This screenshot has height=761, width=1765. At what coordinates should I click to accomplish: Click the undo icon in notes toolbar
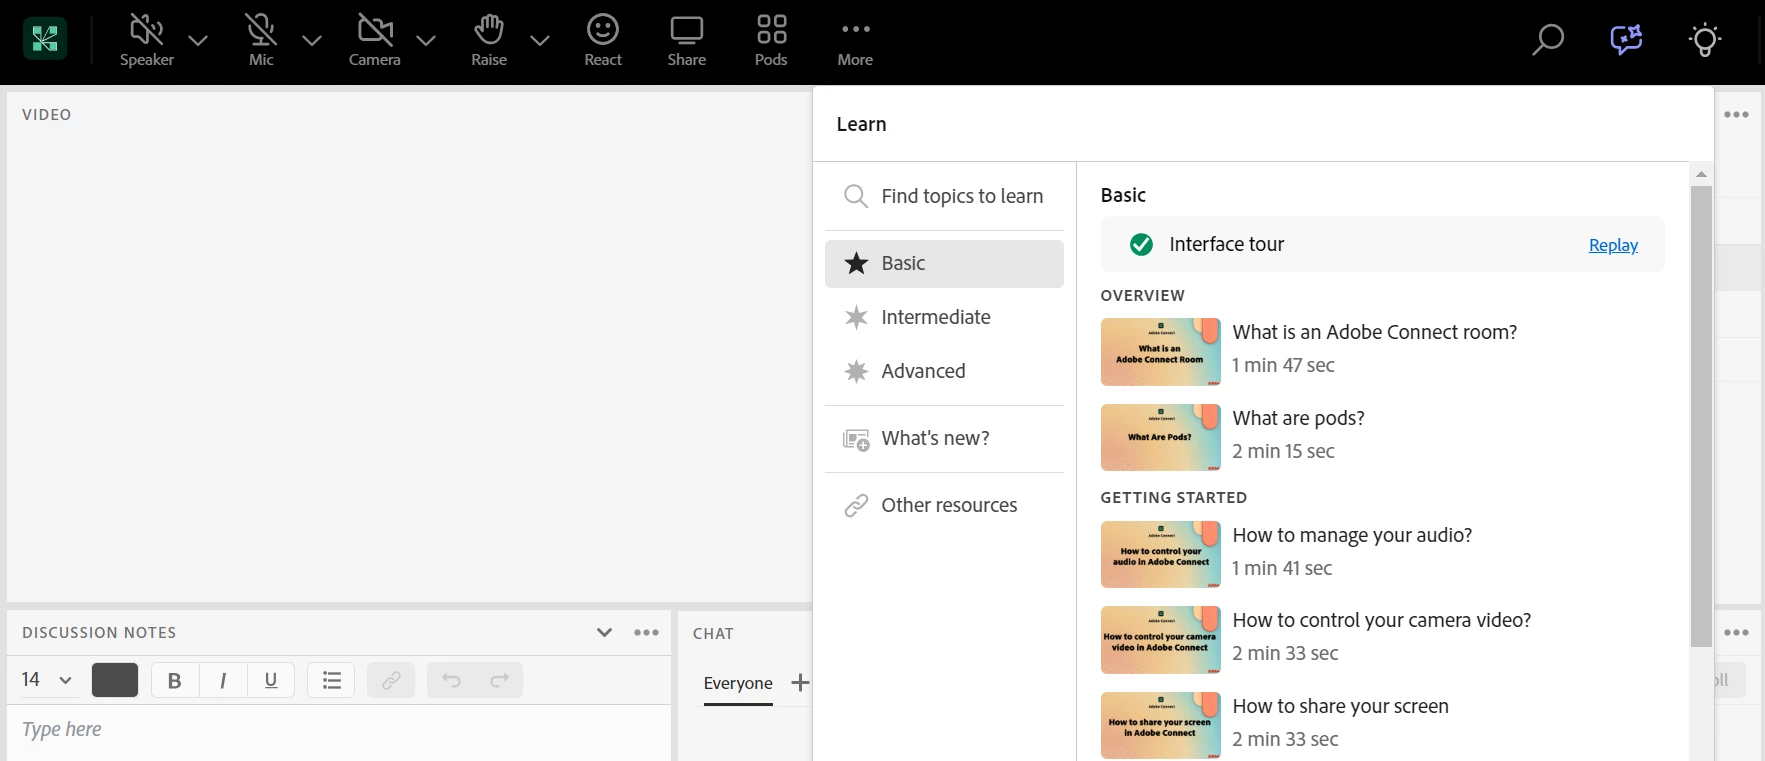point(451,680)
